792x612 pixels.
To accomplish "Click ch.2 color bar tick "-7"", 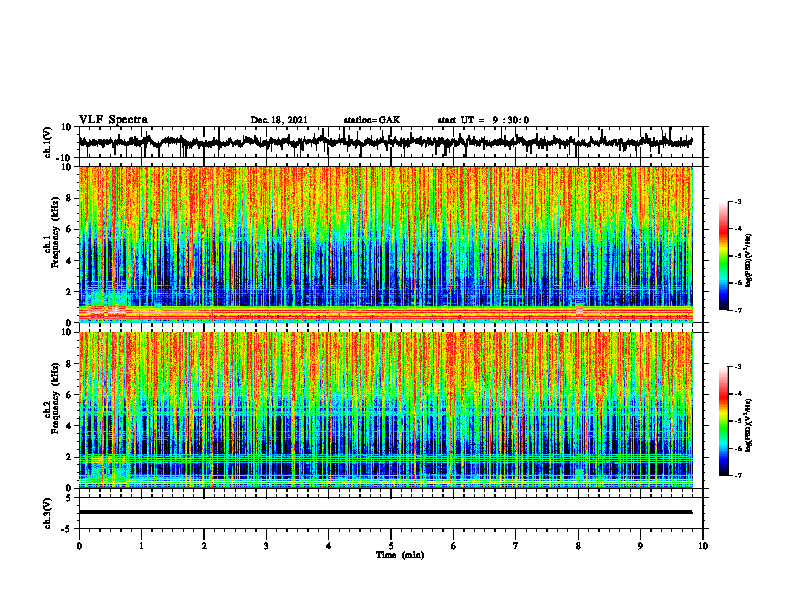I will 738,475.
